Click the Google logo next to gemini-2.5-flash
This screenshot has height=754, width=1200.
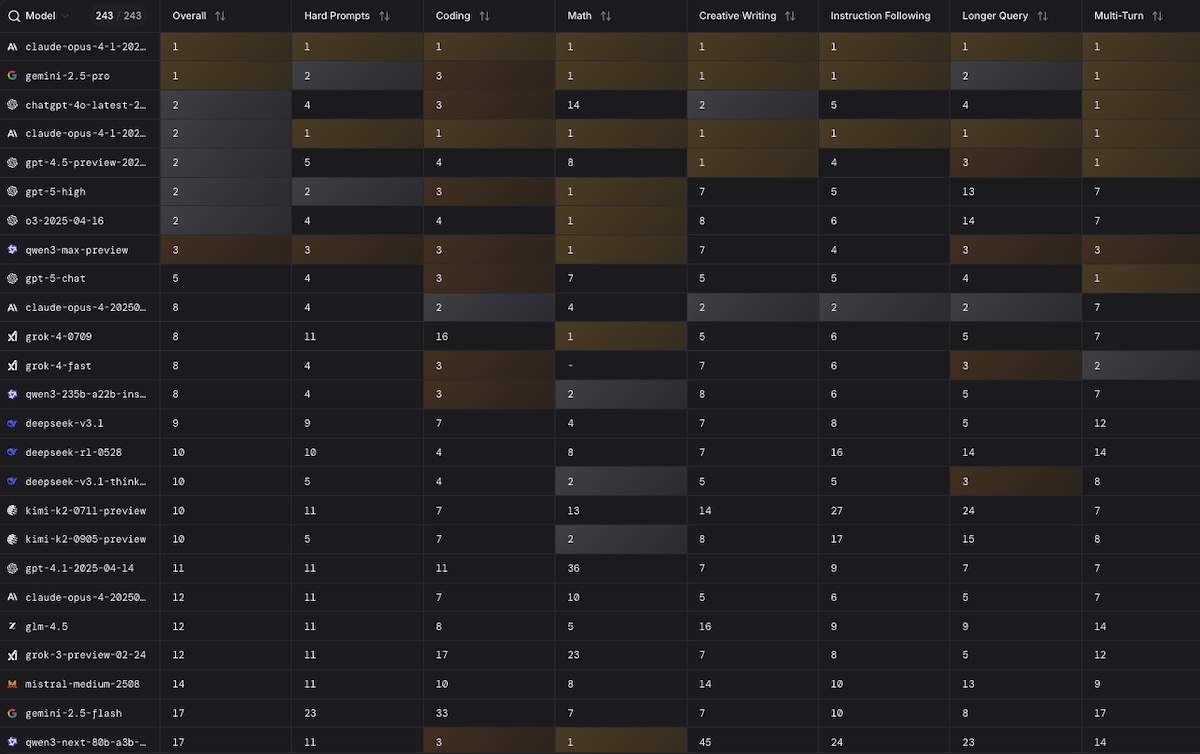click(x=12, y=713)
